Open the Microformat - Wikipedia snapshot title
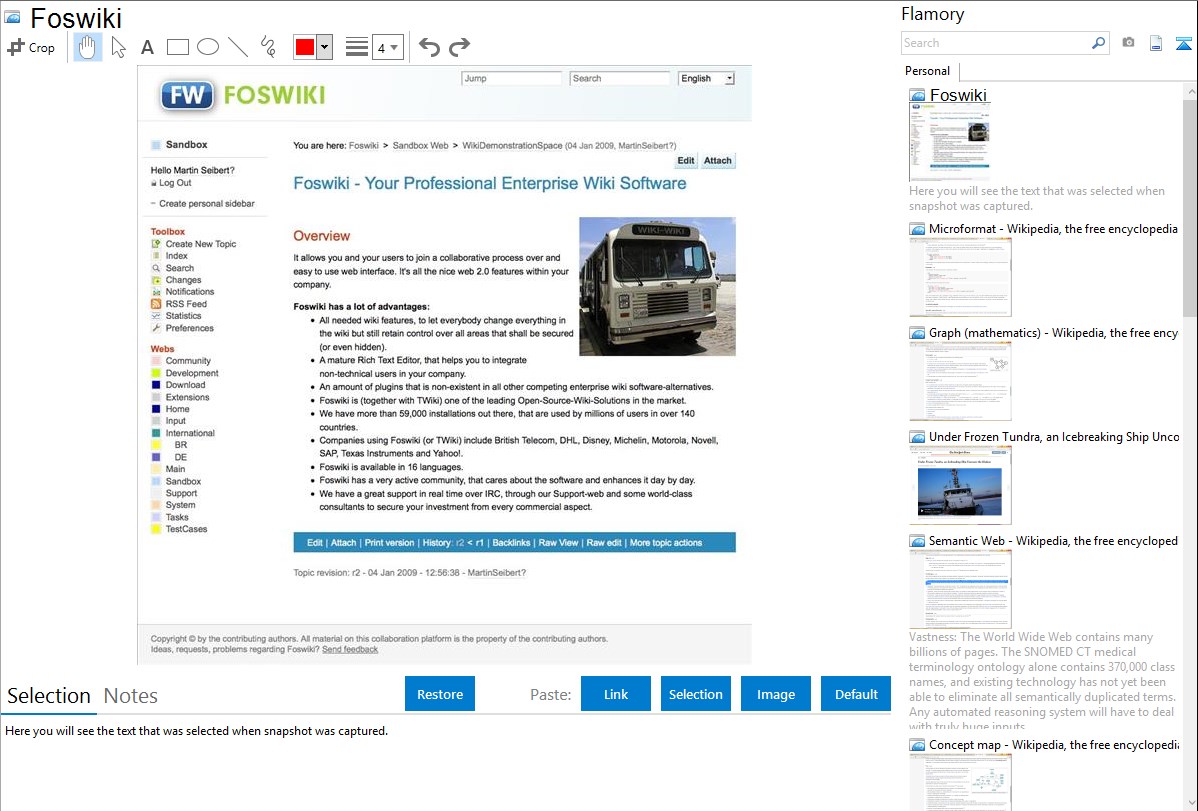The image size is (1198, 811). [x=1053, y=229]
